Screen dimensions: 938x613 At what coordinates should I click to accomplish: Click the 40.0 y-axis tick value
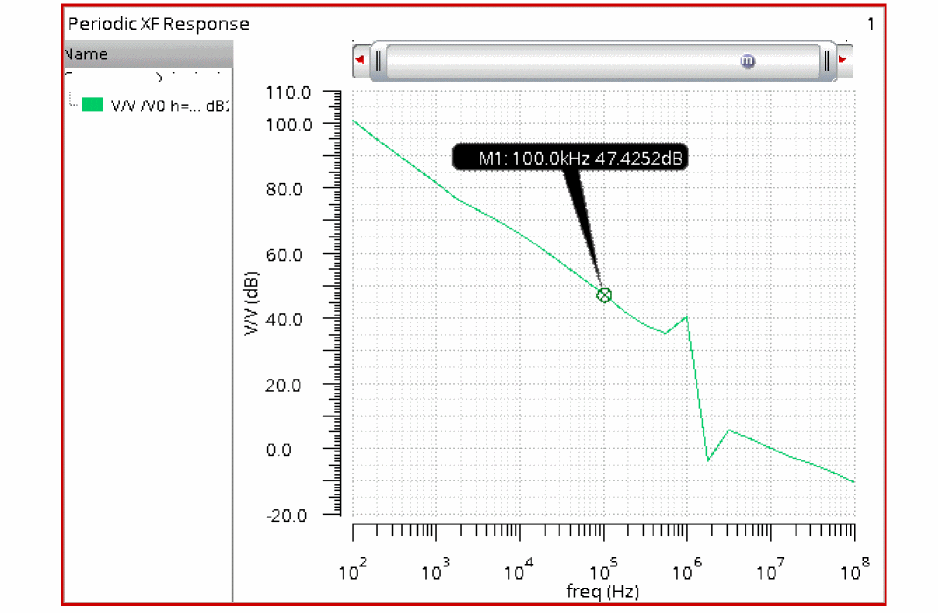[285, 319]
